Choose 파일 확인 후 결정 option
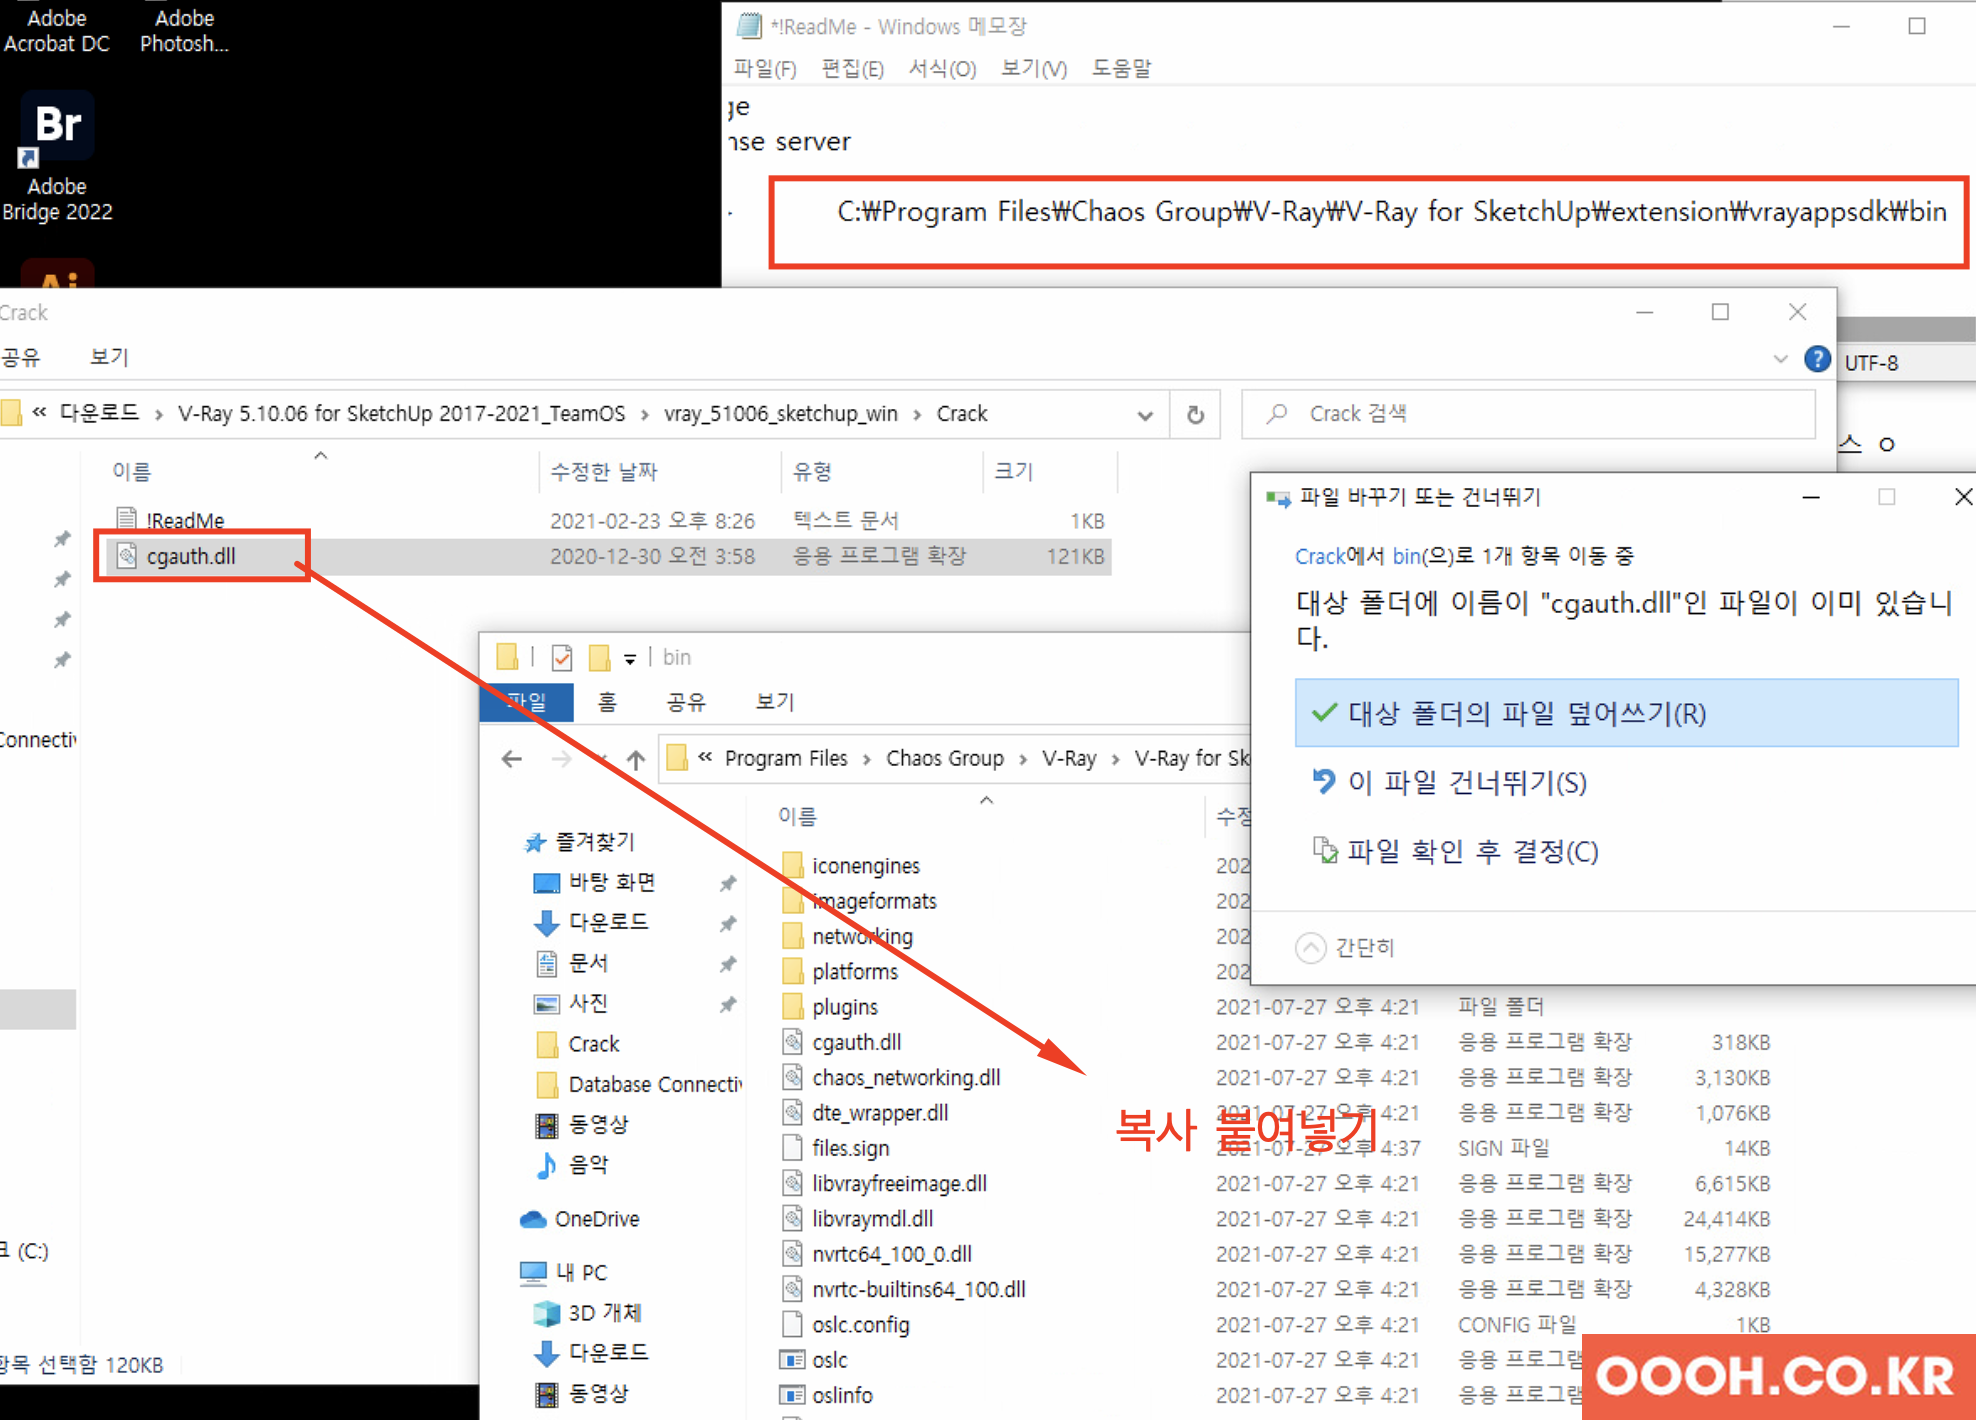Image resolution: width=1976 pixels, height=1420 pixels. (1472, 851)
